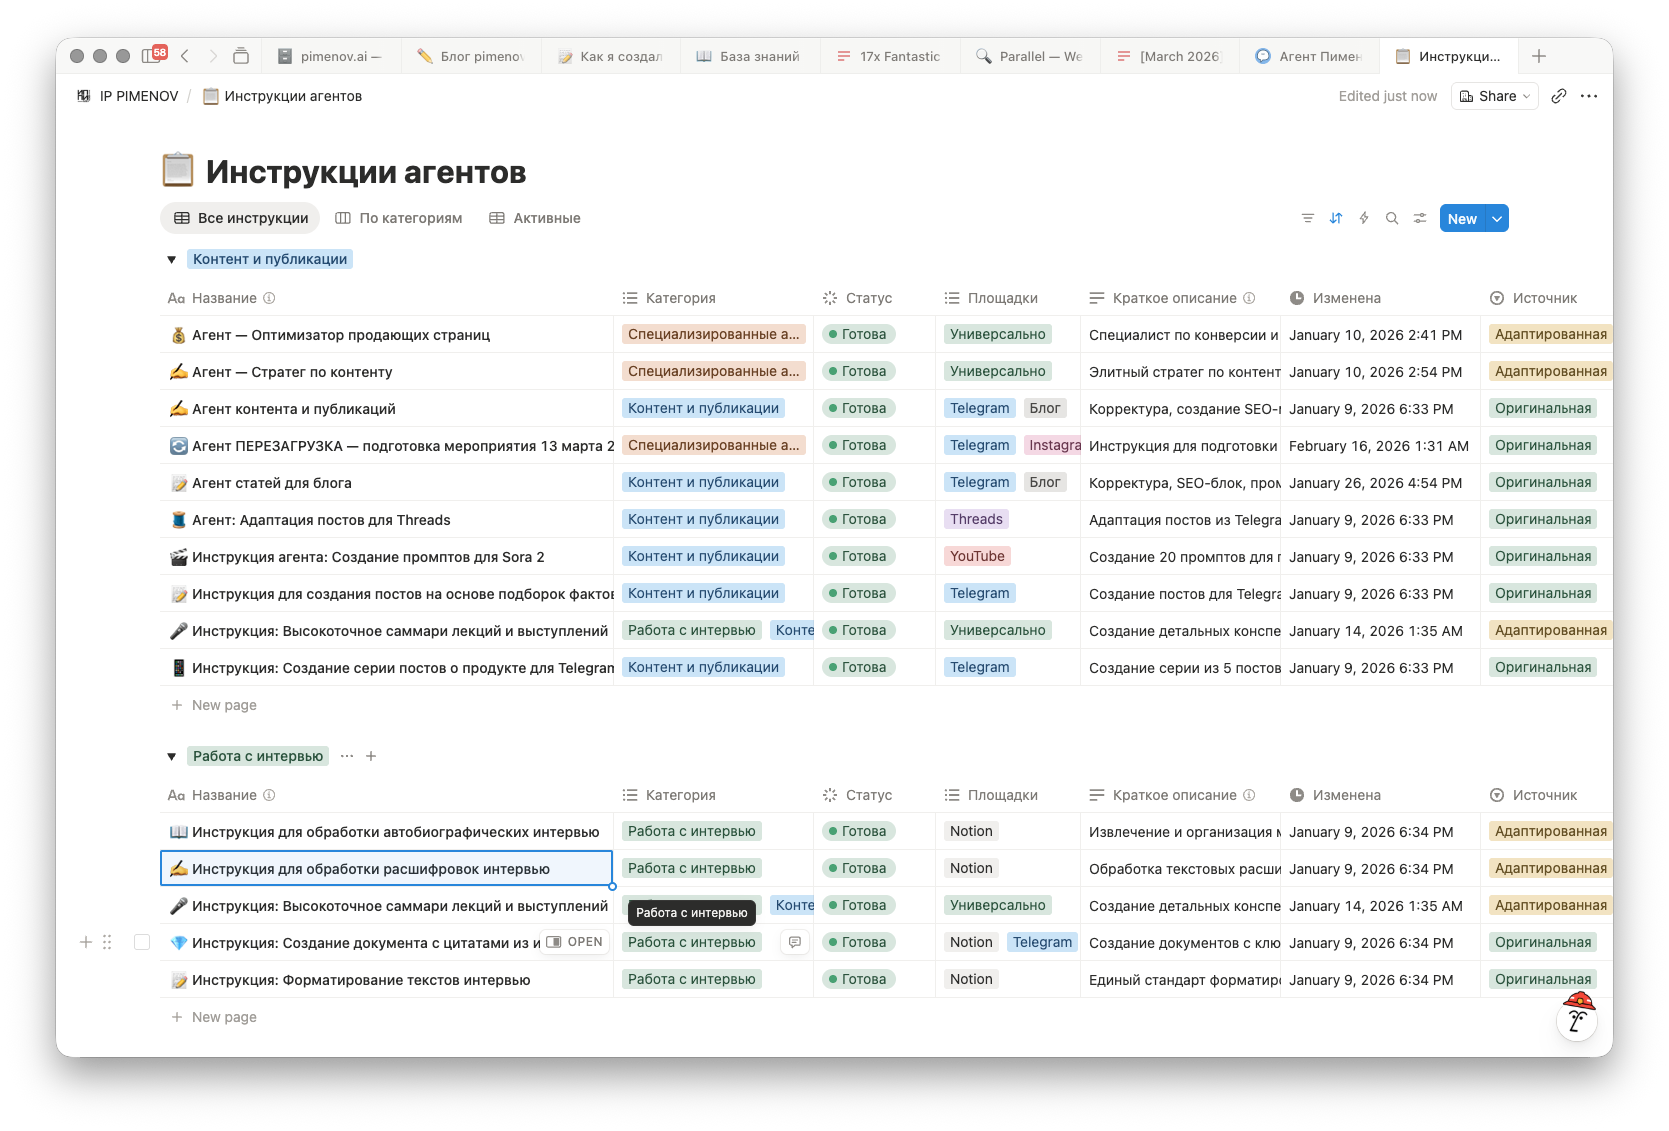Open new browser tab with plus
Viewport: 1669px width, 1131px height.
pyautogui.click(x=1538, y=56)
